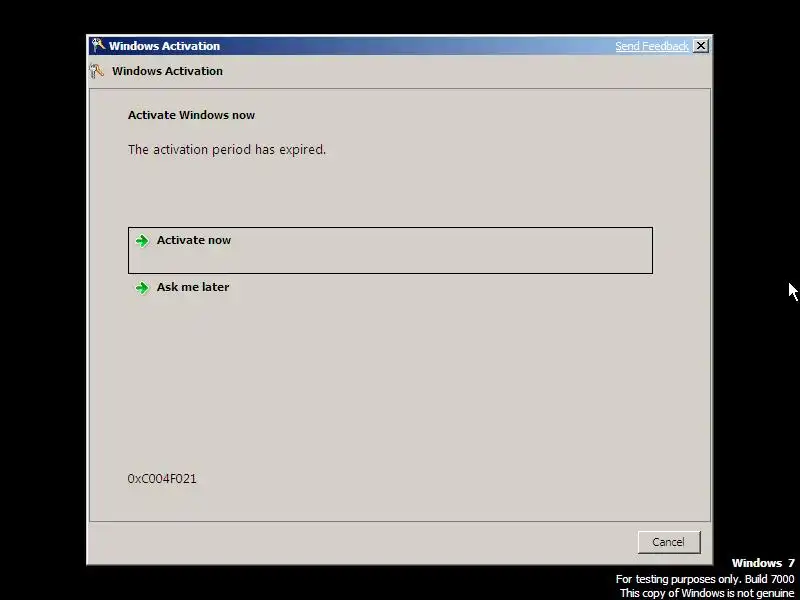Click the keys icon in the title bar

click(x=98, y=45)
